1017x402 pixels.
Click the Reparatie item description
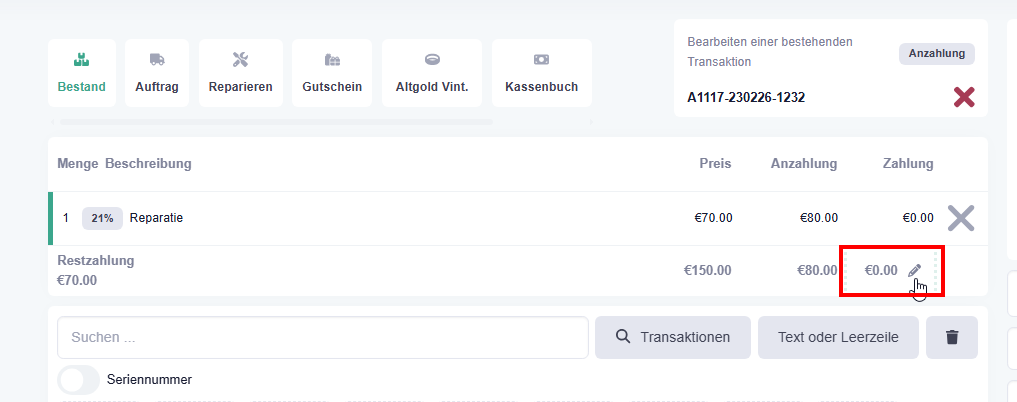[x=157, y=217]
